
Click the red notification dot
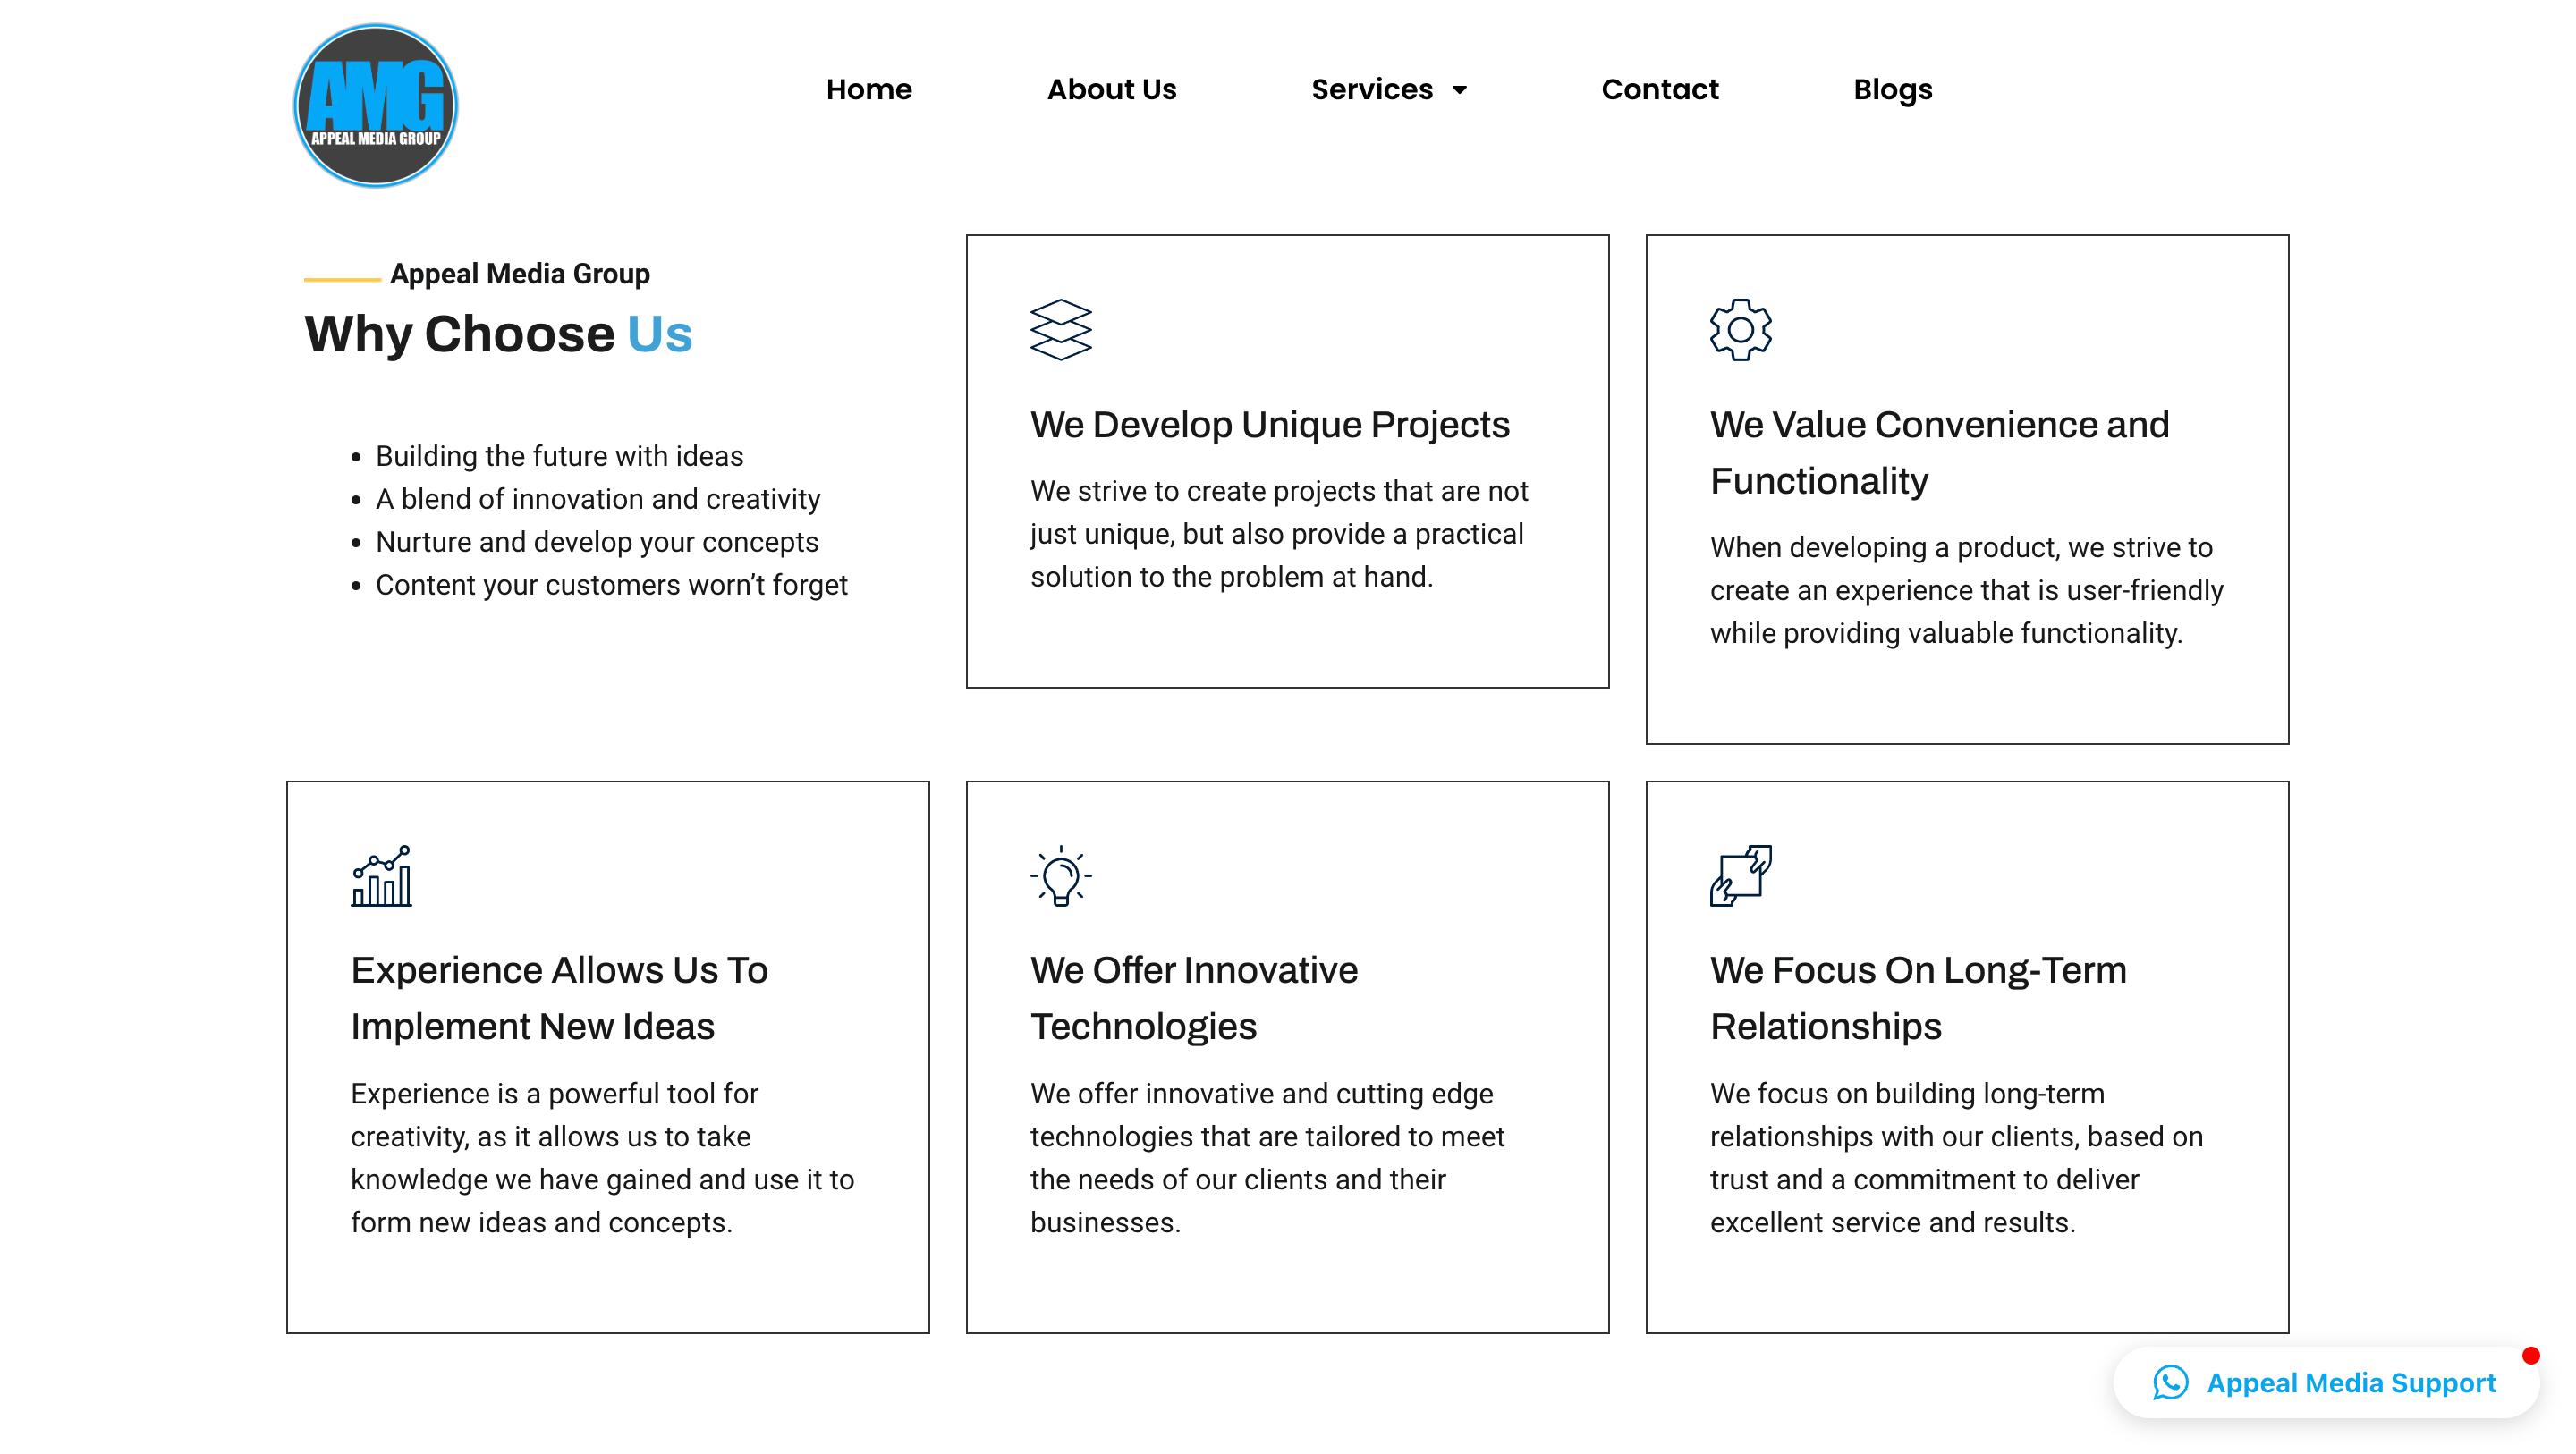(x=2530, y=1355)
